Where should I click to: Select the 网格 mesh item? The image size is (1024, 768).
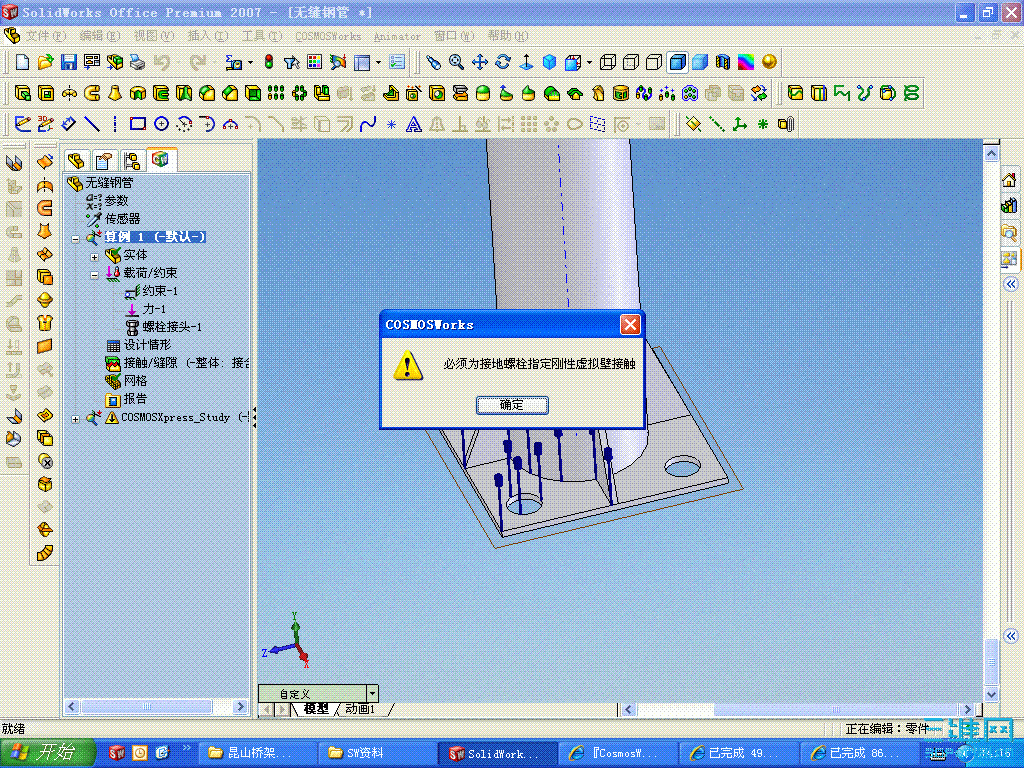pos(135,381)
